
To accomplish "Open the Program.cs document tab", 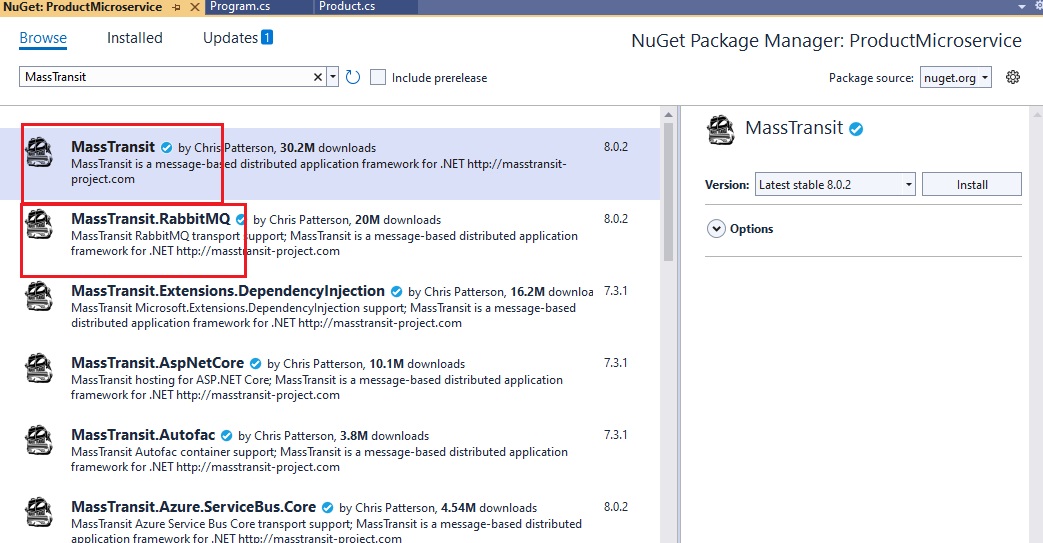I will coord(240,7).
